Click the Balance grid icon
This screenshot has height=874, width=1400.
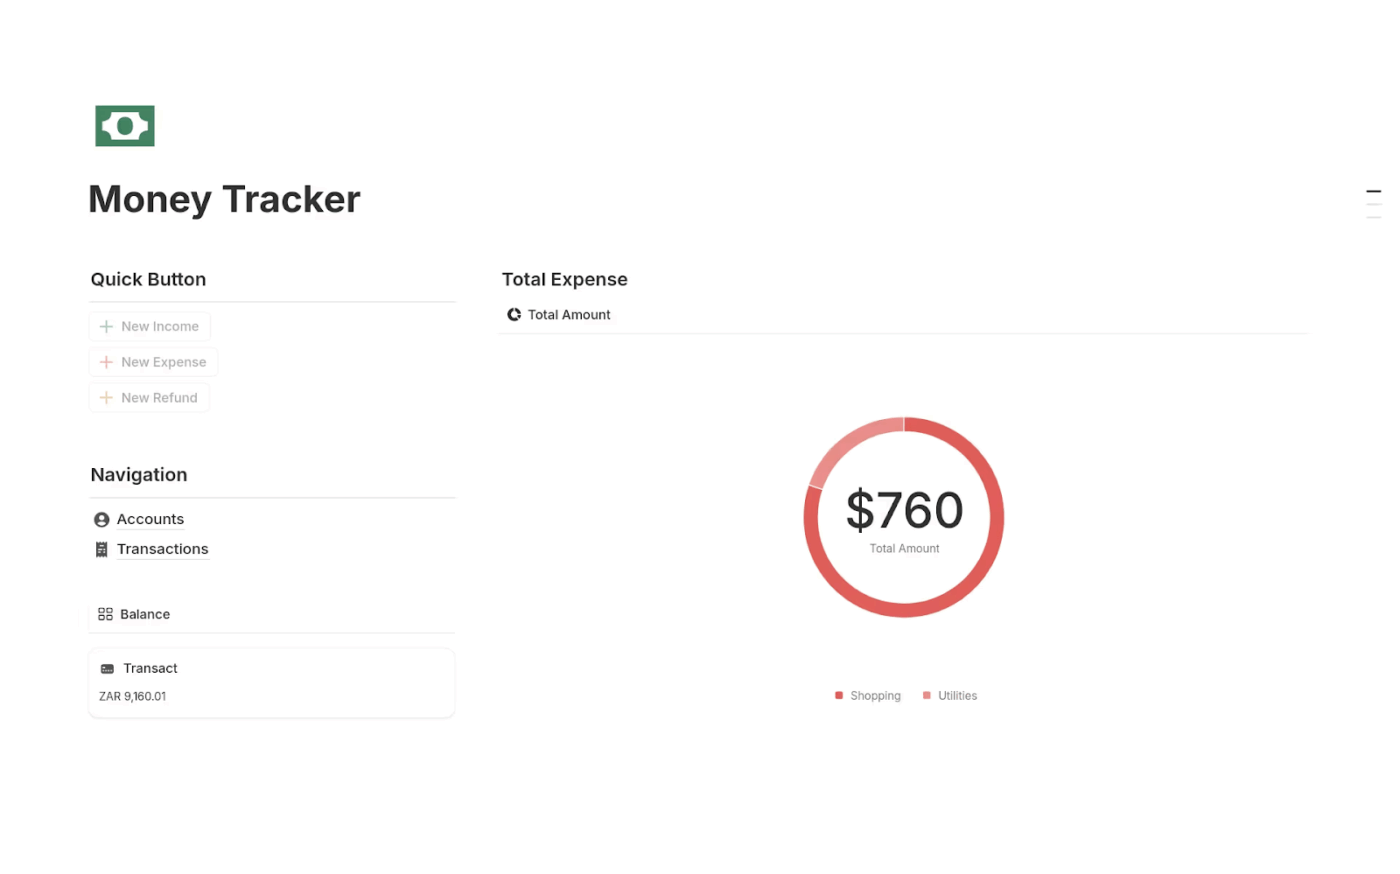106,614
